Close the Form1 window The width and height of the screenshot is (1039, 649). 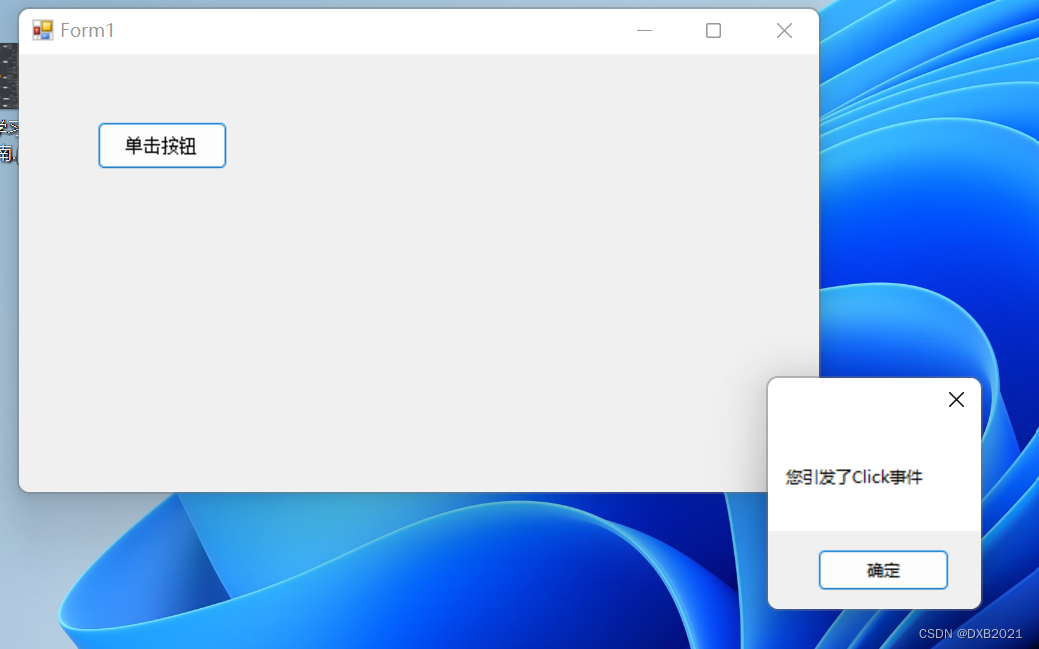click(x=784, y=30)
